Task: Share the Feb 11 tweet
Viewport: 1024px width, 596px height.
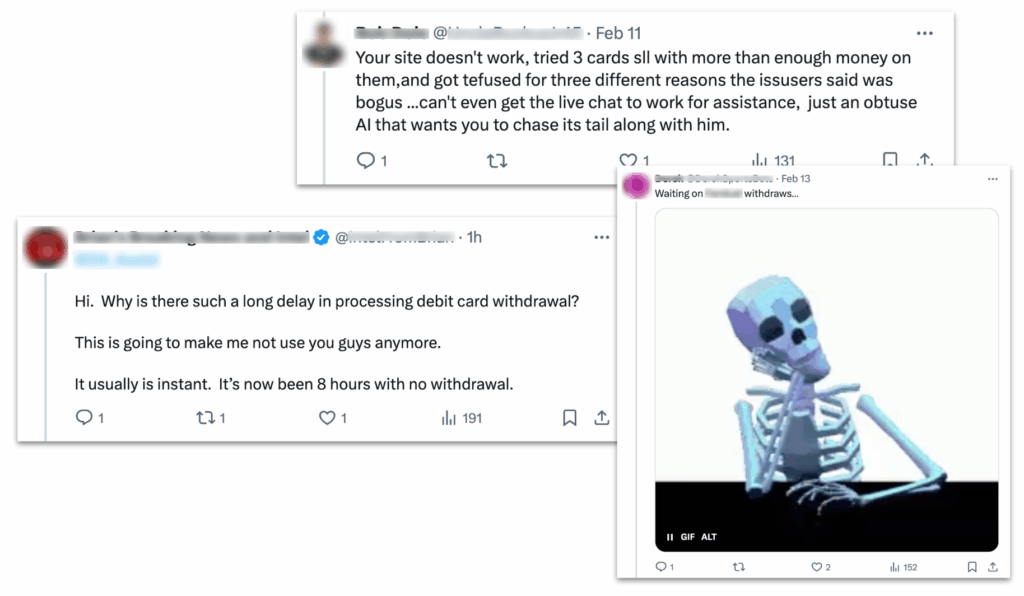Action: [x=924, y=159]
